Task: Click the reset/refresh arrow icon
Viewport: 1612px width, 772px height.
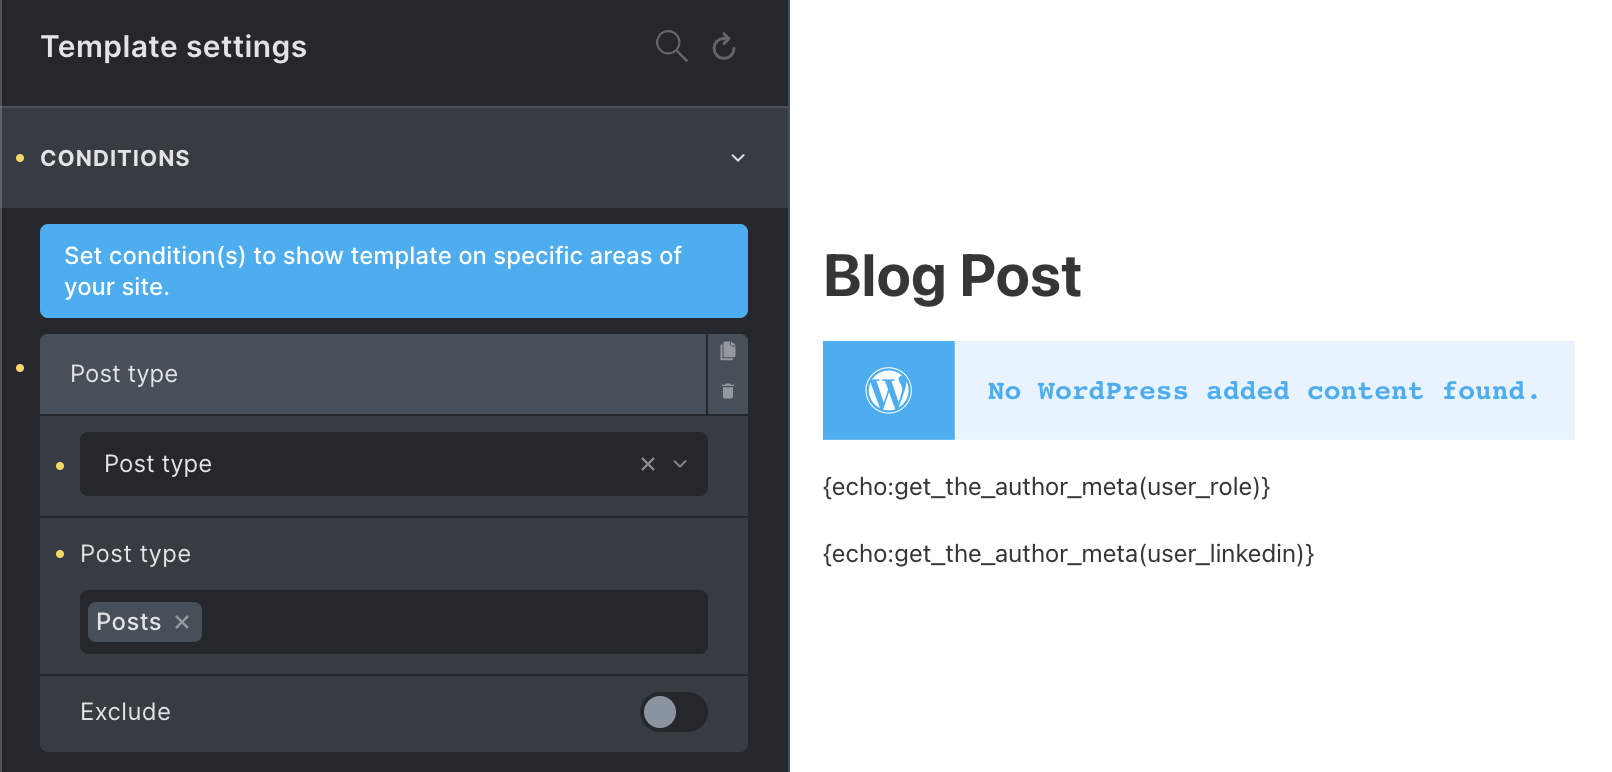Action: (x=724, y=46)
